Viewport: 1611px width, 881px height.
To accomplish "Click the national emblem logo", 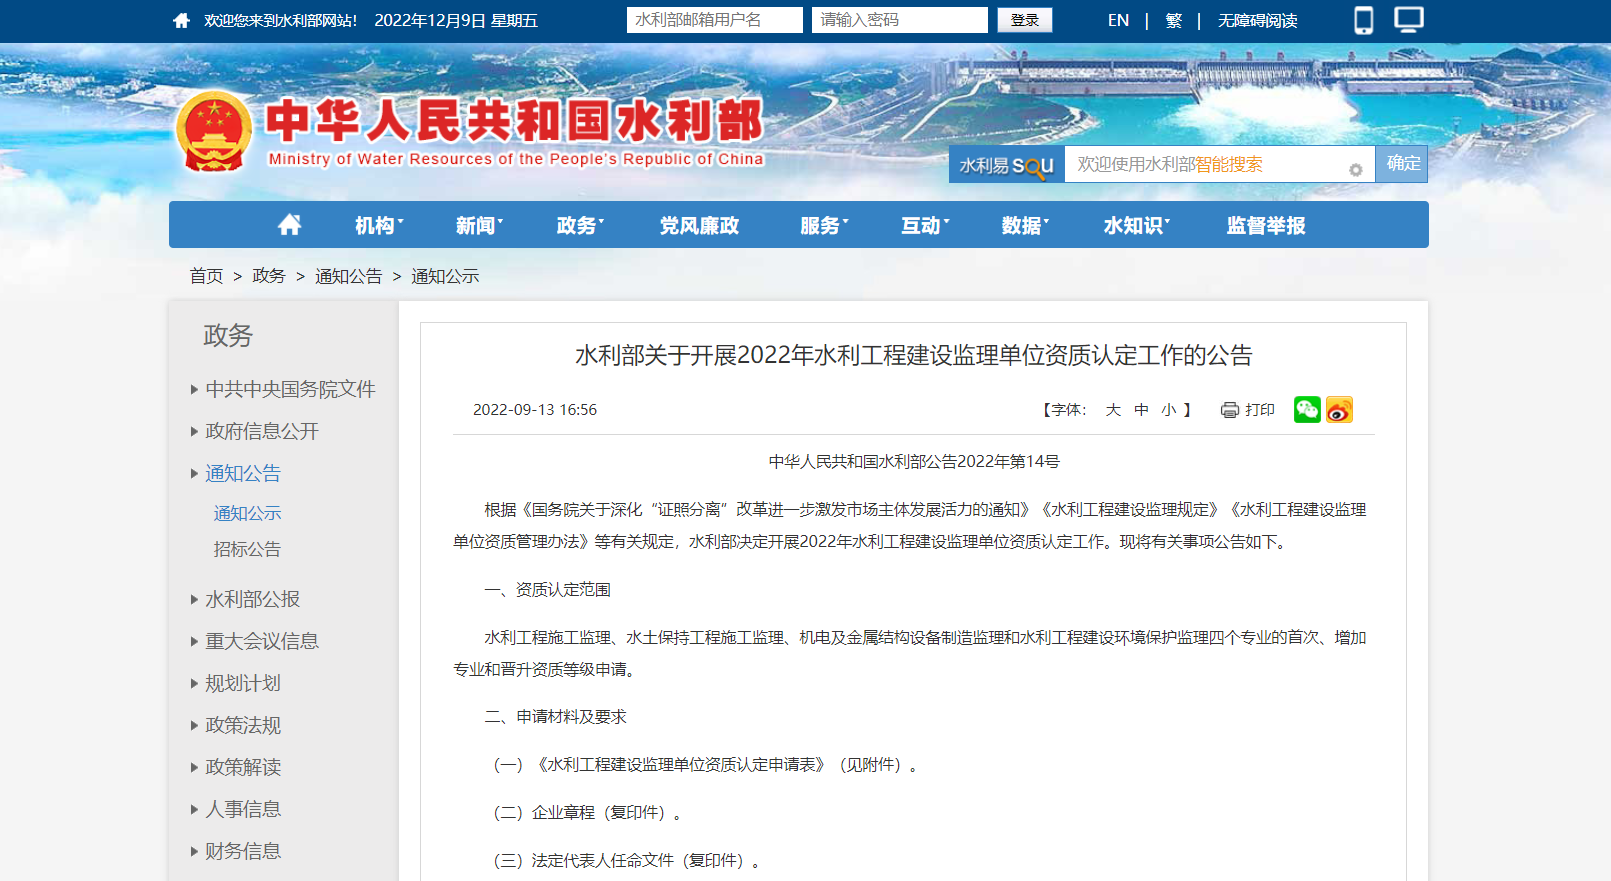I will point(214,132).
